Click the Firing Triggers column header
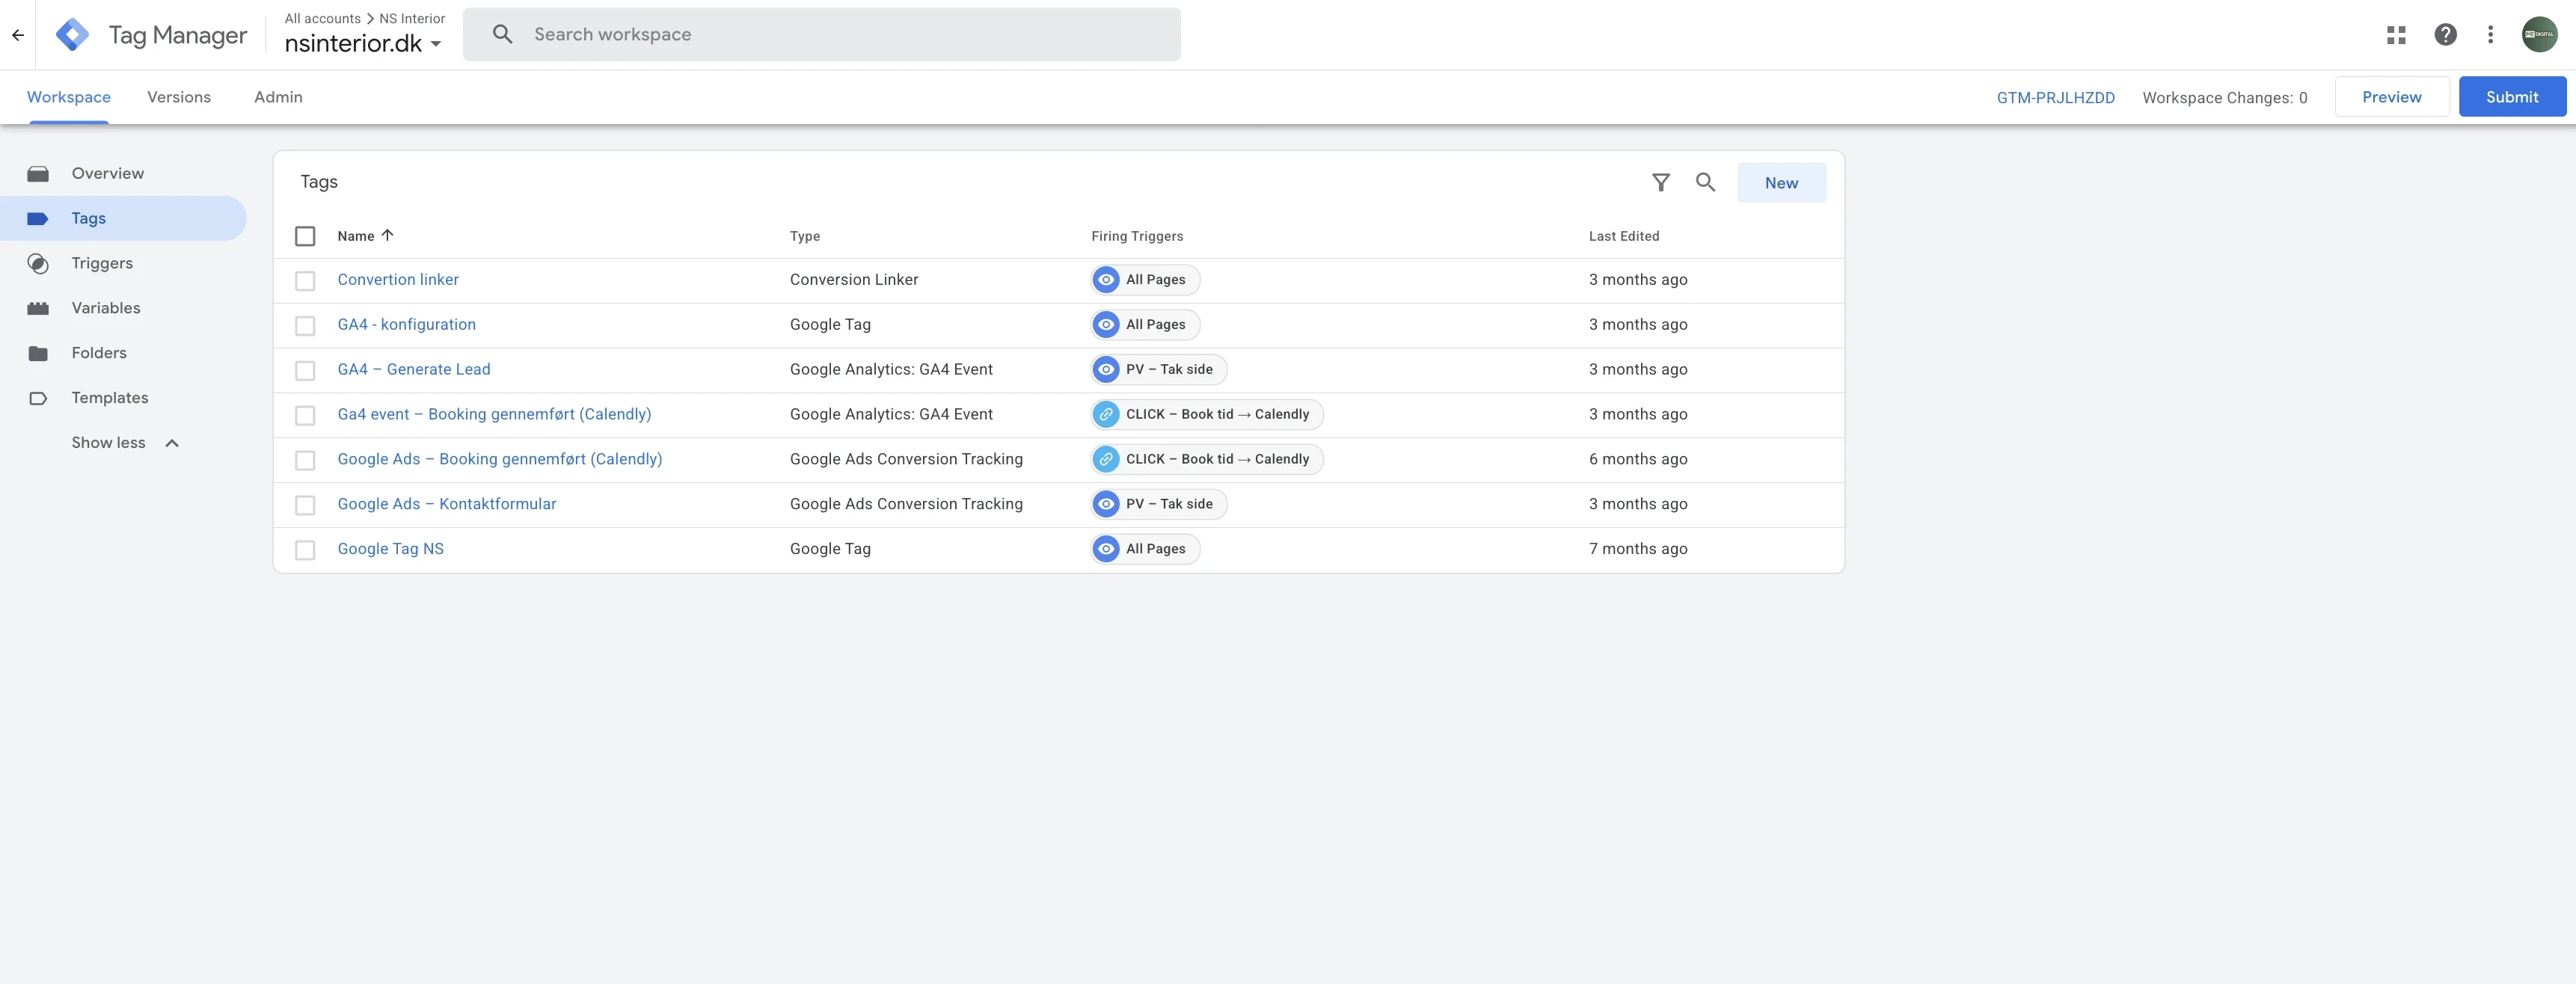 [x=1137, y=236]
